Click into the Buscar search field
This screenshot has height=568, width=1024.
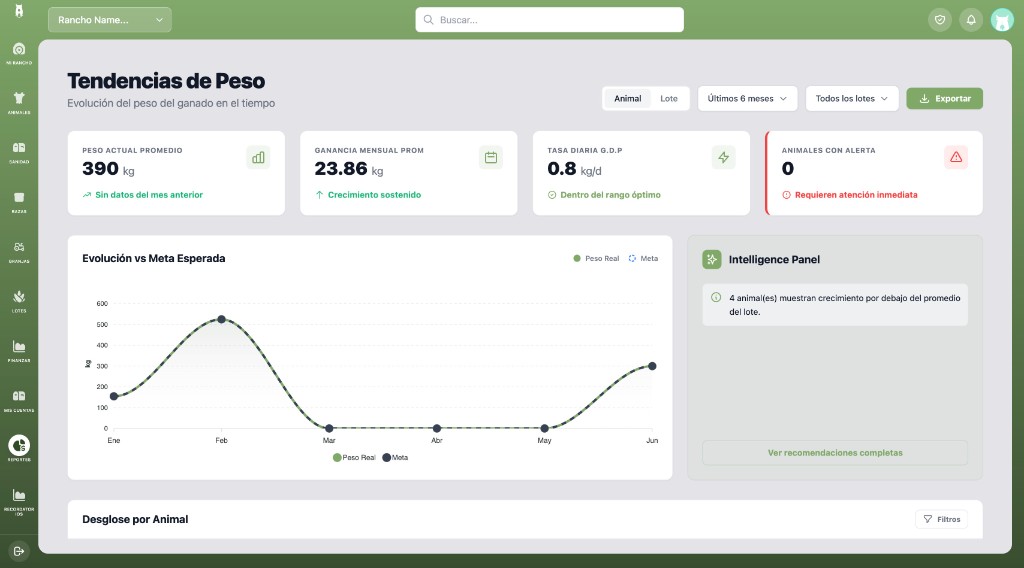pyautogui.click(x=550, y=20)
